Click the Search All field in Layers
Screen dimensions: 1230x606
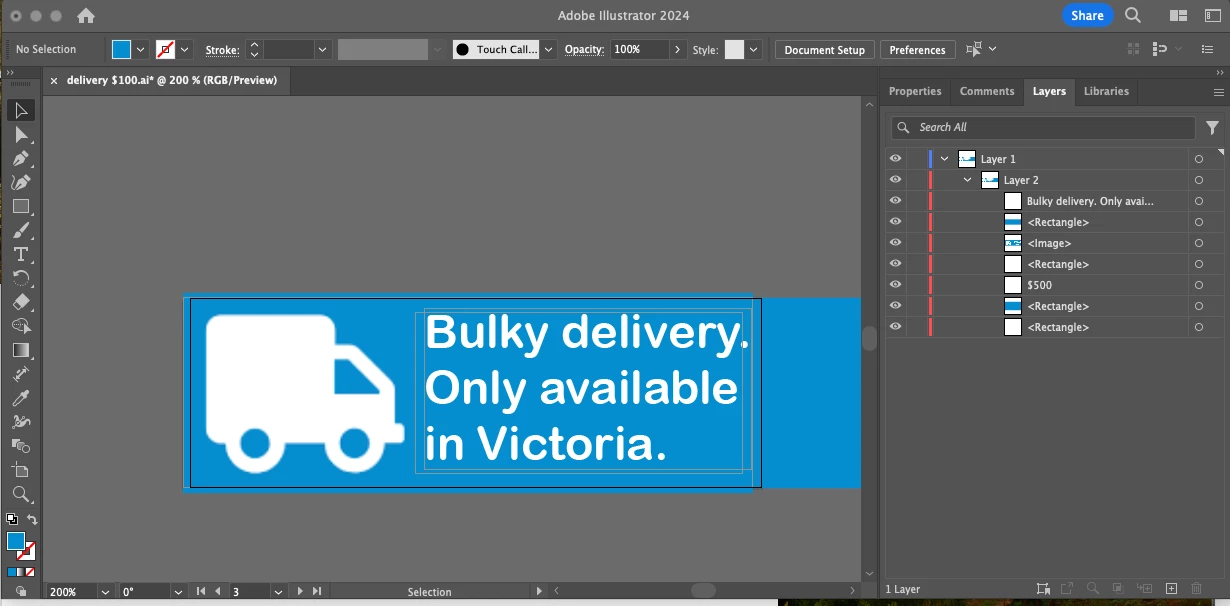tap(1043, 127)
